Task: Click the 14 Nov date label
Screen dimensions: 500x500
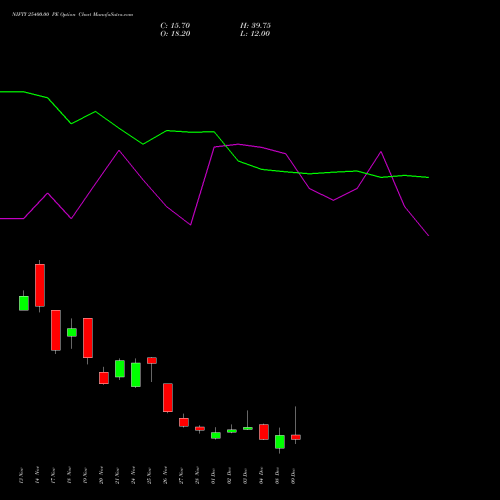Action: coord(38,476)
